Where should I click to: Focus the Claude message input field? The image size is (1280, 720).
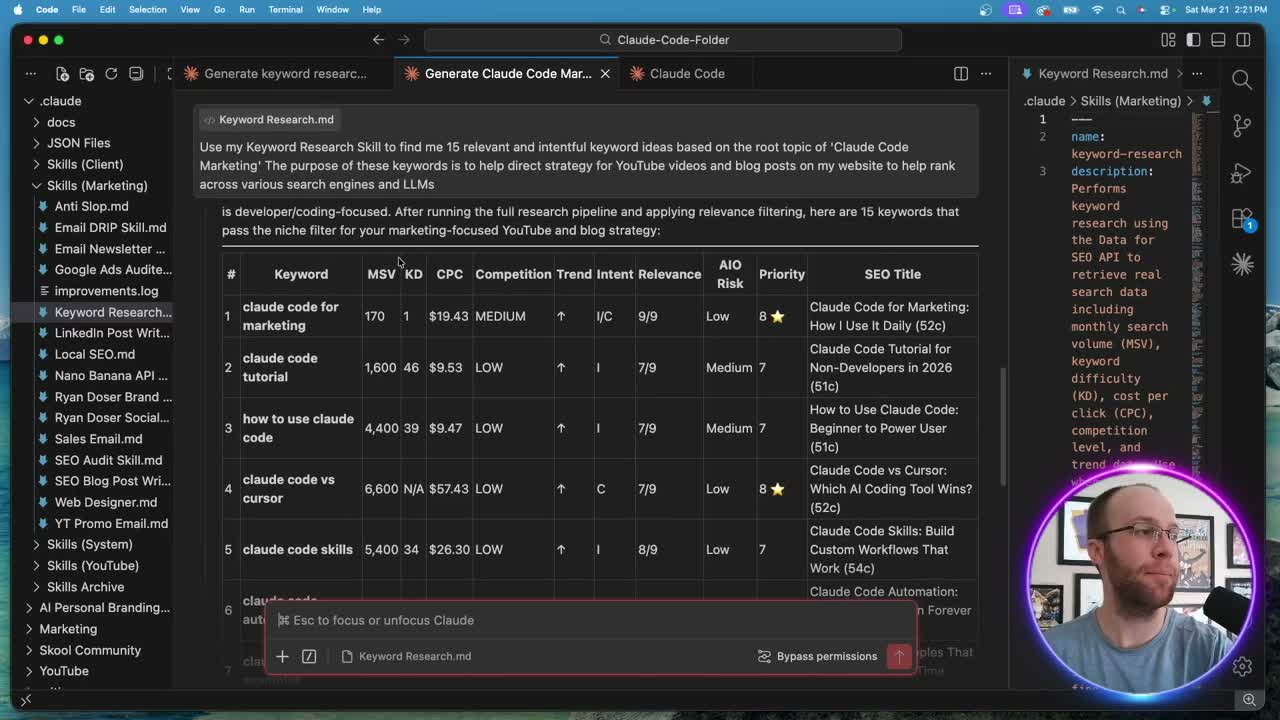click(x=590, y=620)
